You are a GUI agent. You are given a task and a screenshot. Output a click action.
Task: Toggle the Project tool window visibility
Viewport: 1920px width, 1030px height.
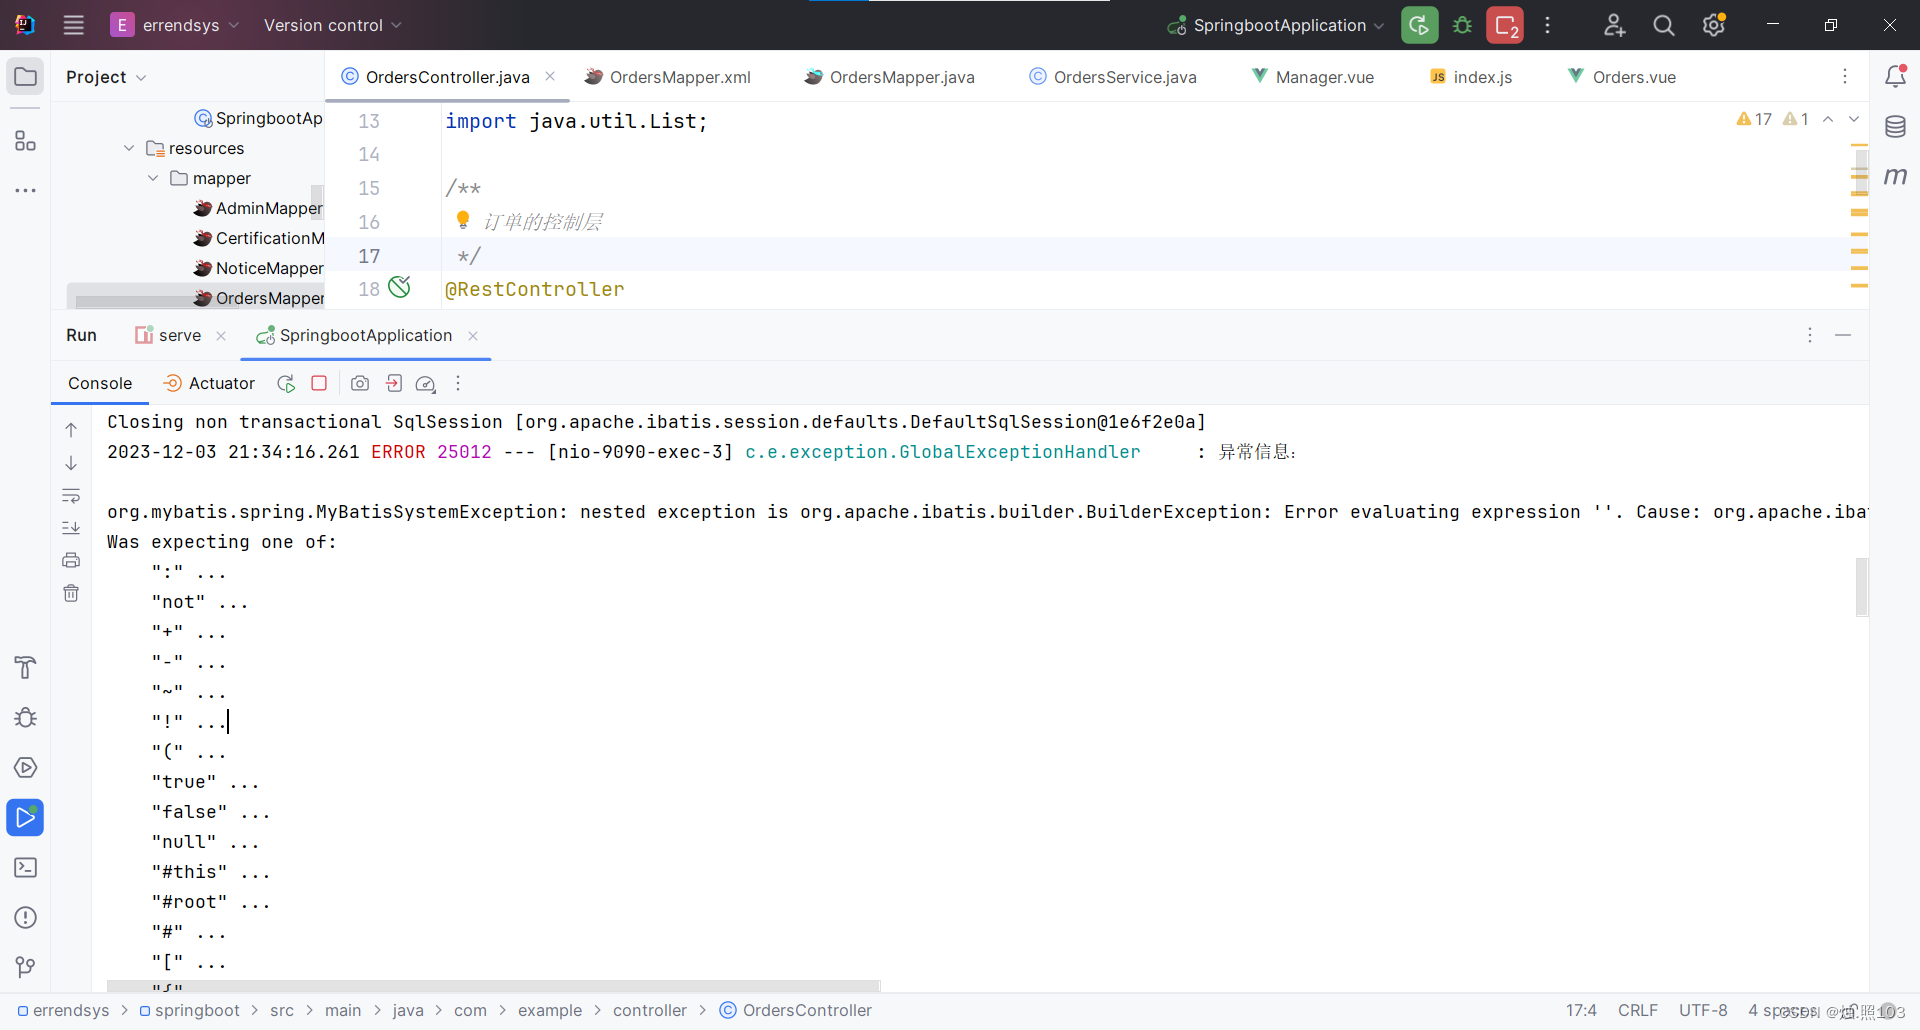click(25, 75)
